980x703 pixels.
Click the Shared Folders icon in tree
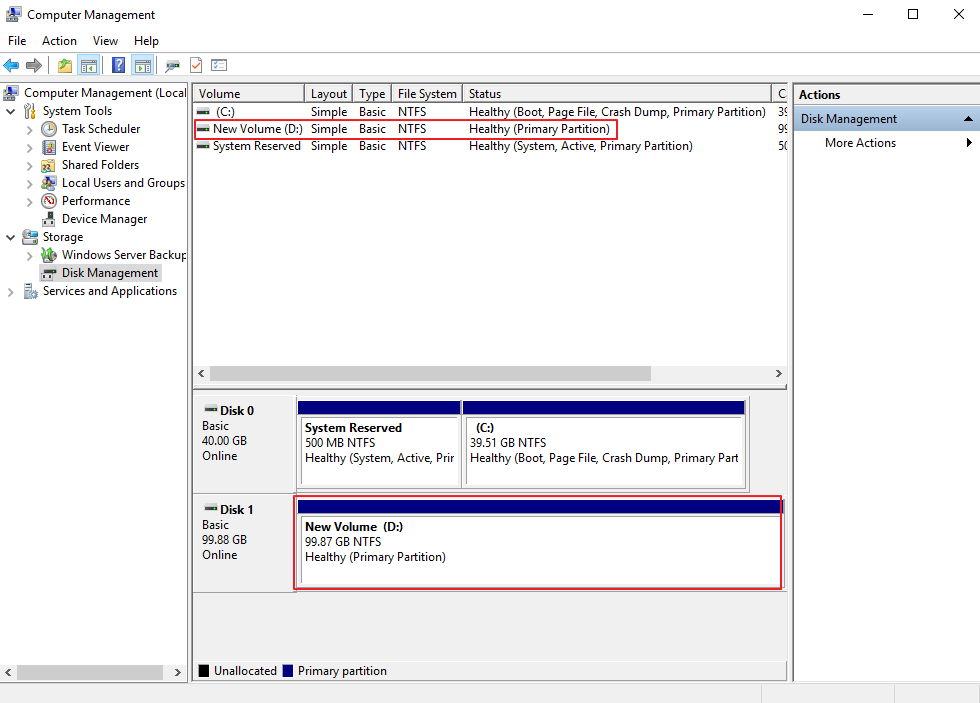point(48,165)
